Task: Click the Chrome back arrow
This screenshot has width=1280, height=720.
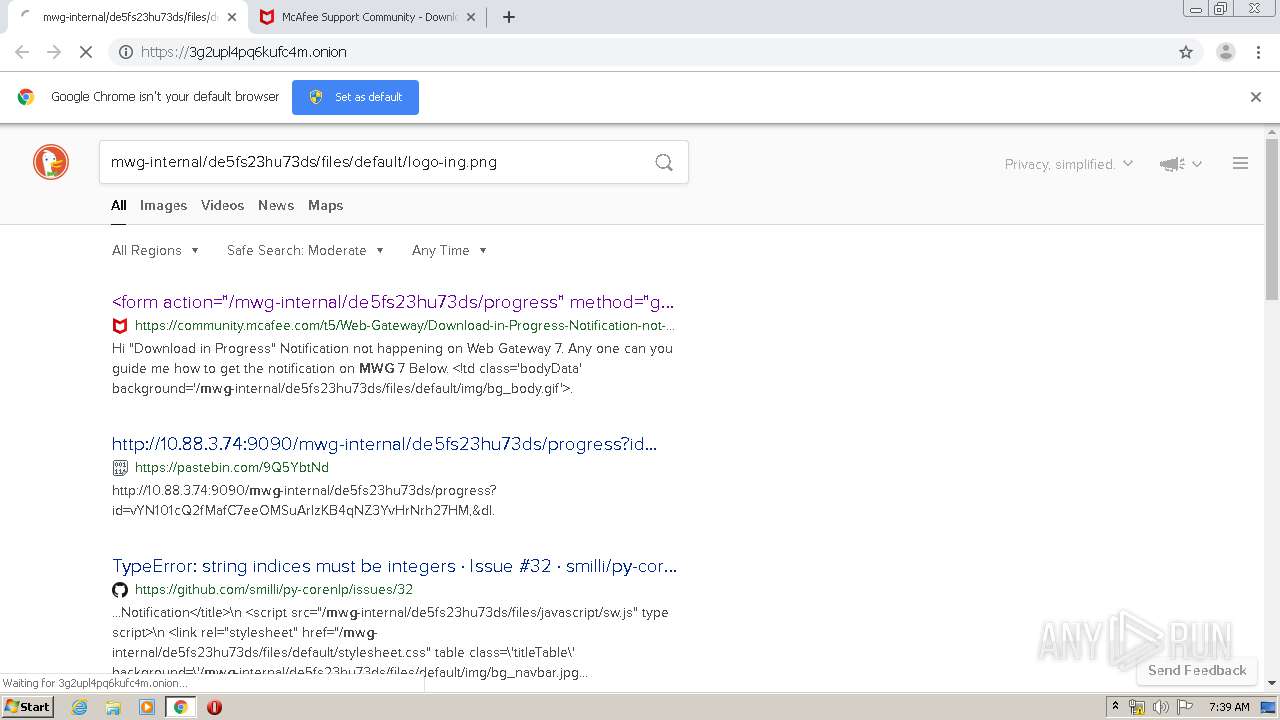Action: coord(22,52)
